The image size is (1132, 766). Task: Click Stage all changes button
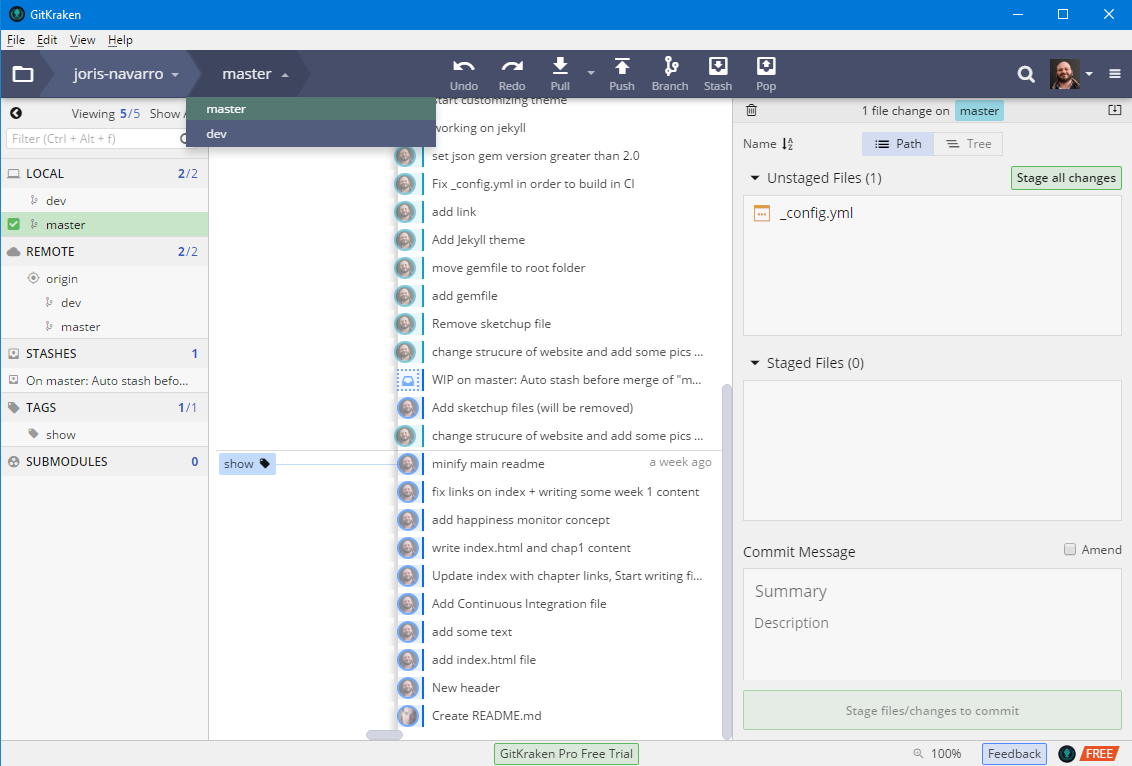click(x=1066, y=178)
